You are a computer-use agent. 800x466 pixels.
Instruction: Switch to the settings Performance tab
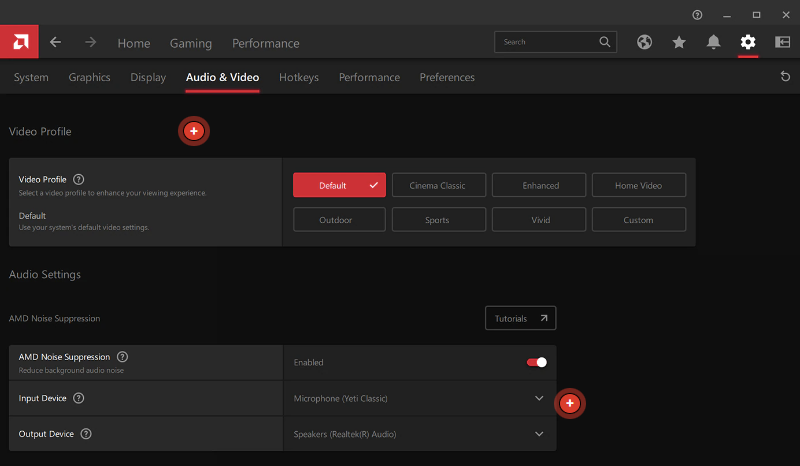(369, 77)
